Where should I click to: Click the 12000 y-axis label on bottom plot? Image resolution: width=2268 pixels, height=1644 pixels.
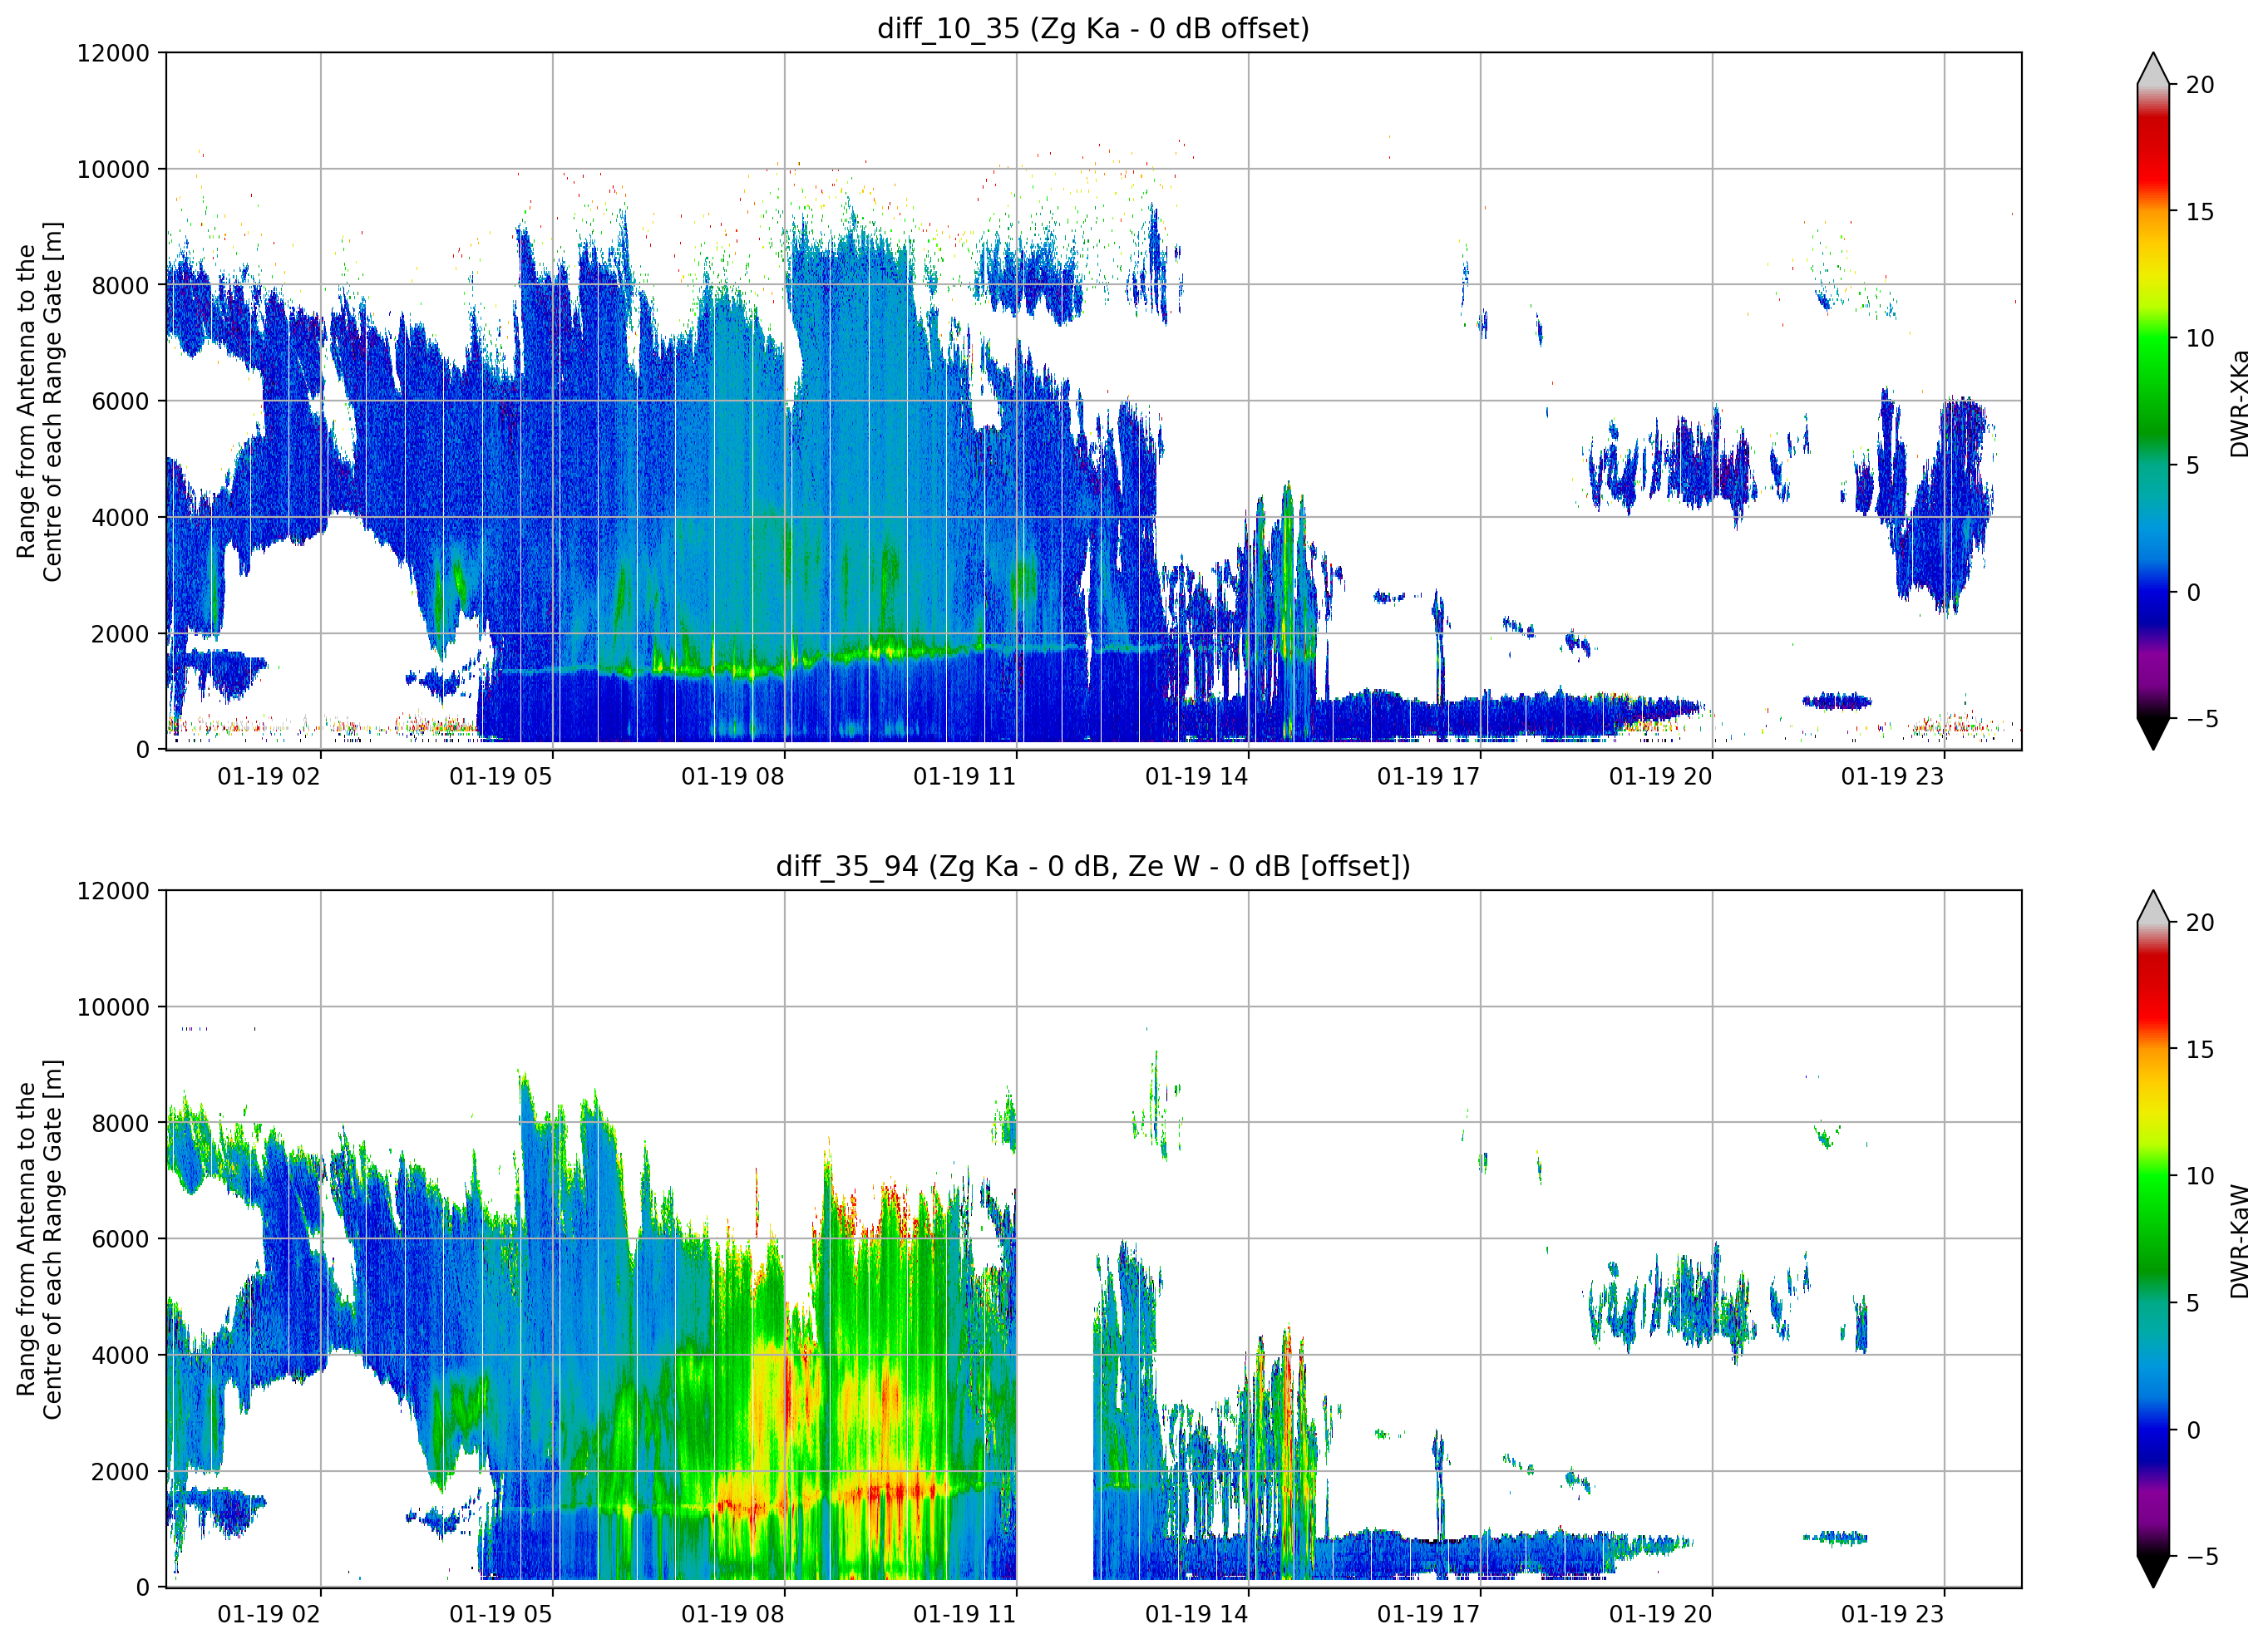click(x=113, y=891)
